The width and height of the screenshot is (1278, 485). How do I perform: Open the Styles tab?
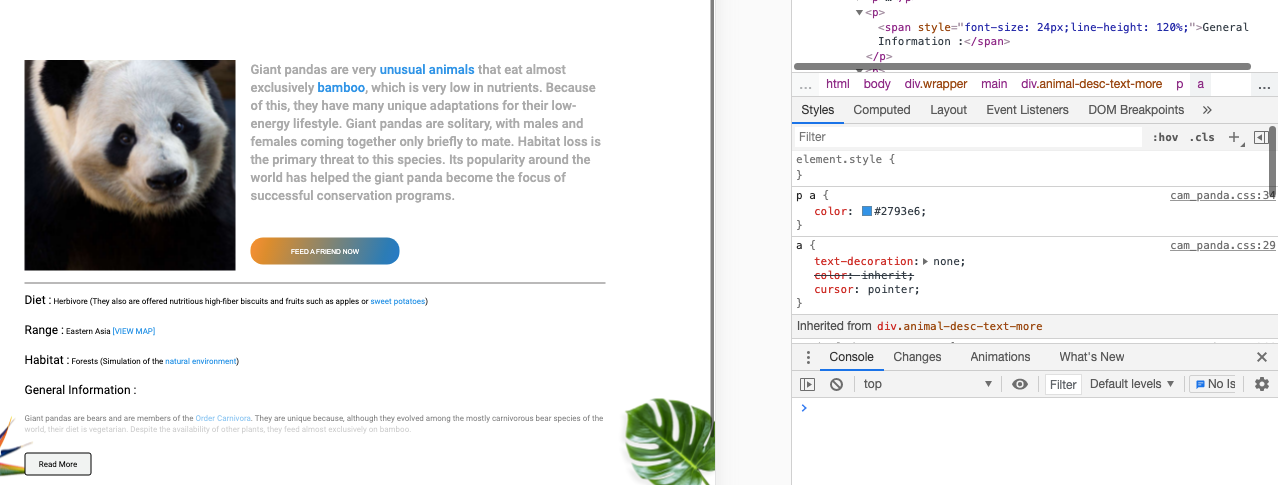click(817, 110)
